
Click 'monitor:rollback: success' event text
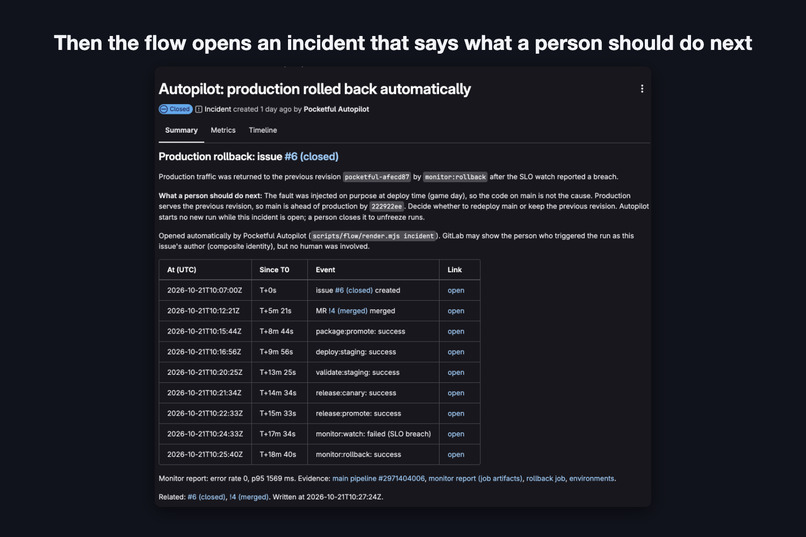click(x=358, y=455)
